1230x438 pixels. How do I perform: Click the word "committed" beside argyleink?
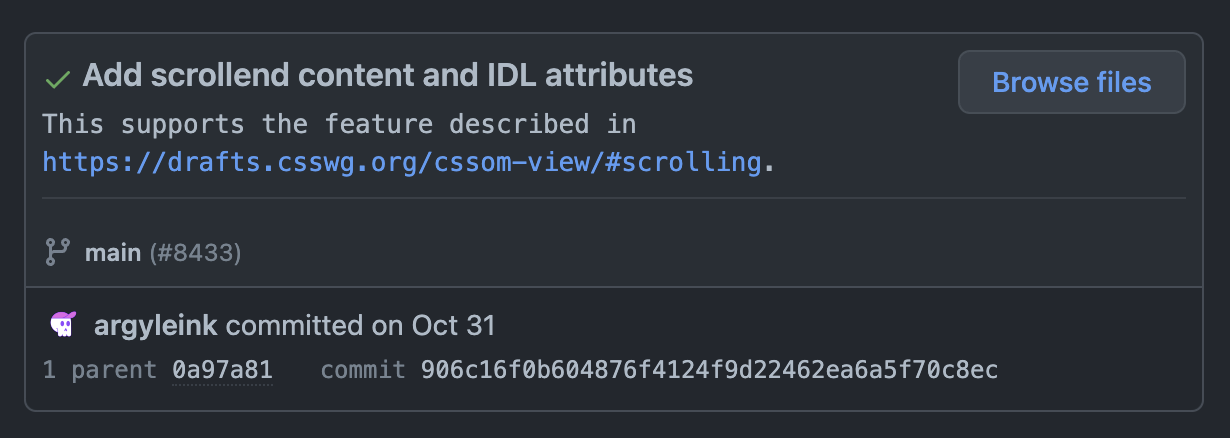(x=294, y=325)
